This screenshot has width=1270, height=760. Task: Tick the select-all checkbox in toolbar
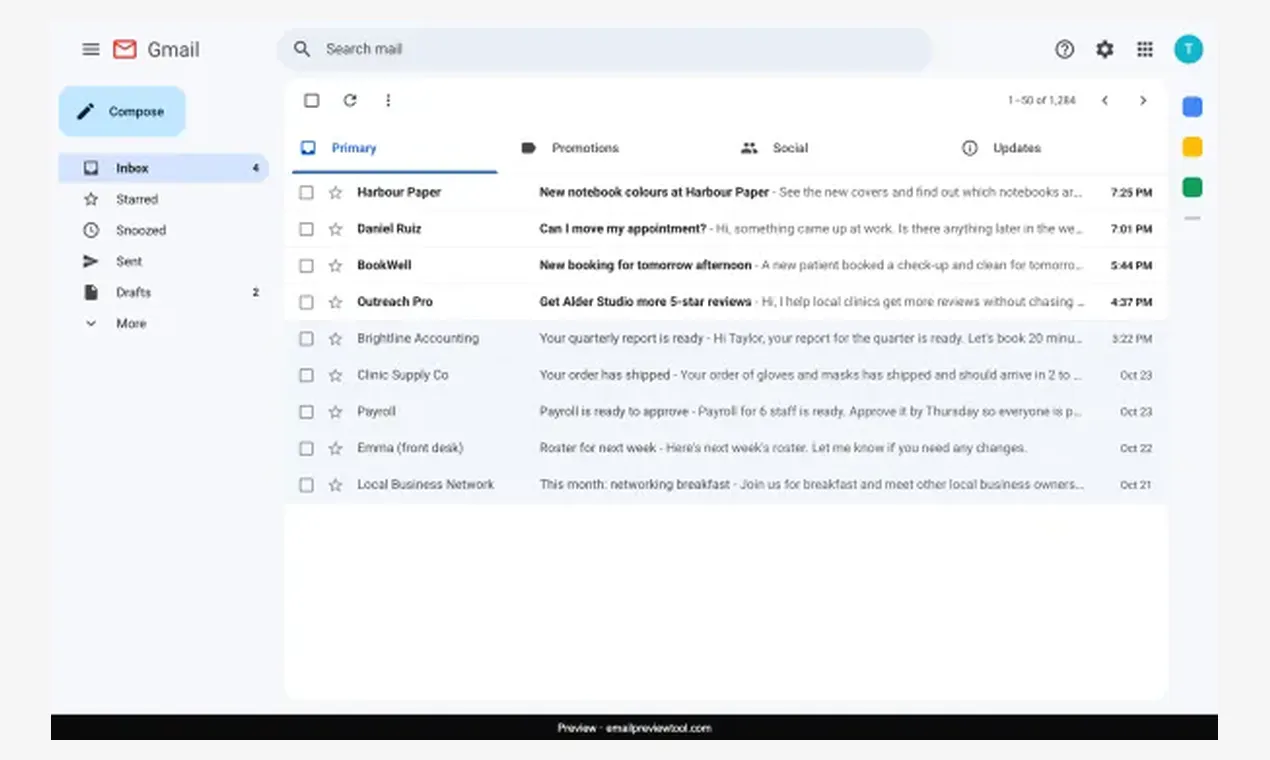[312, 100]
